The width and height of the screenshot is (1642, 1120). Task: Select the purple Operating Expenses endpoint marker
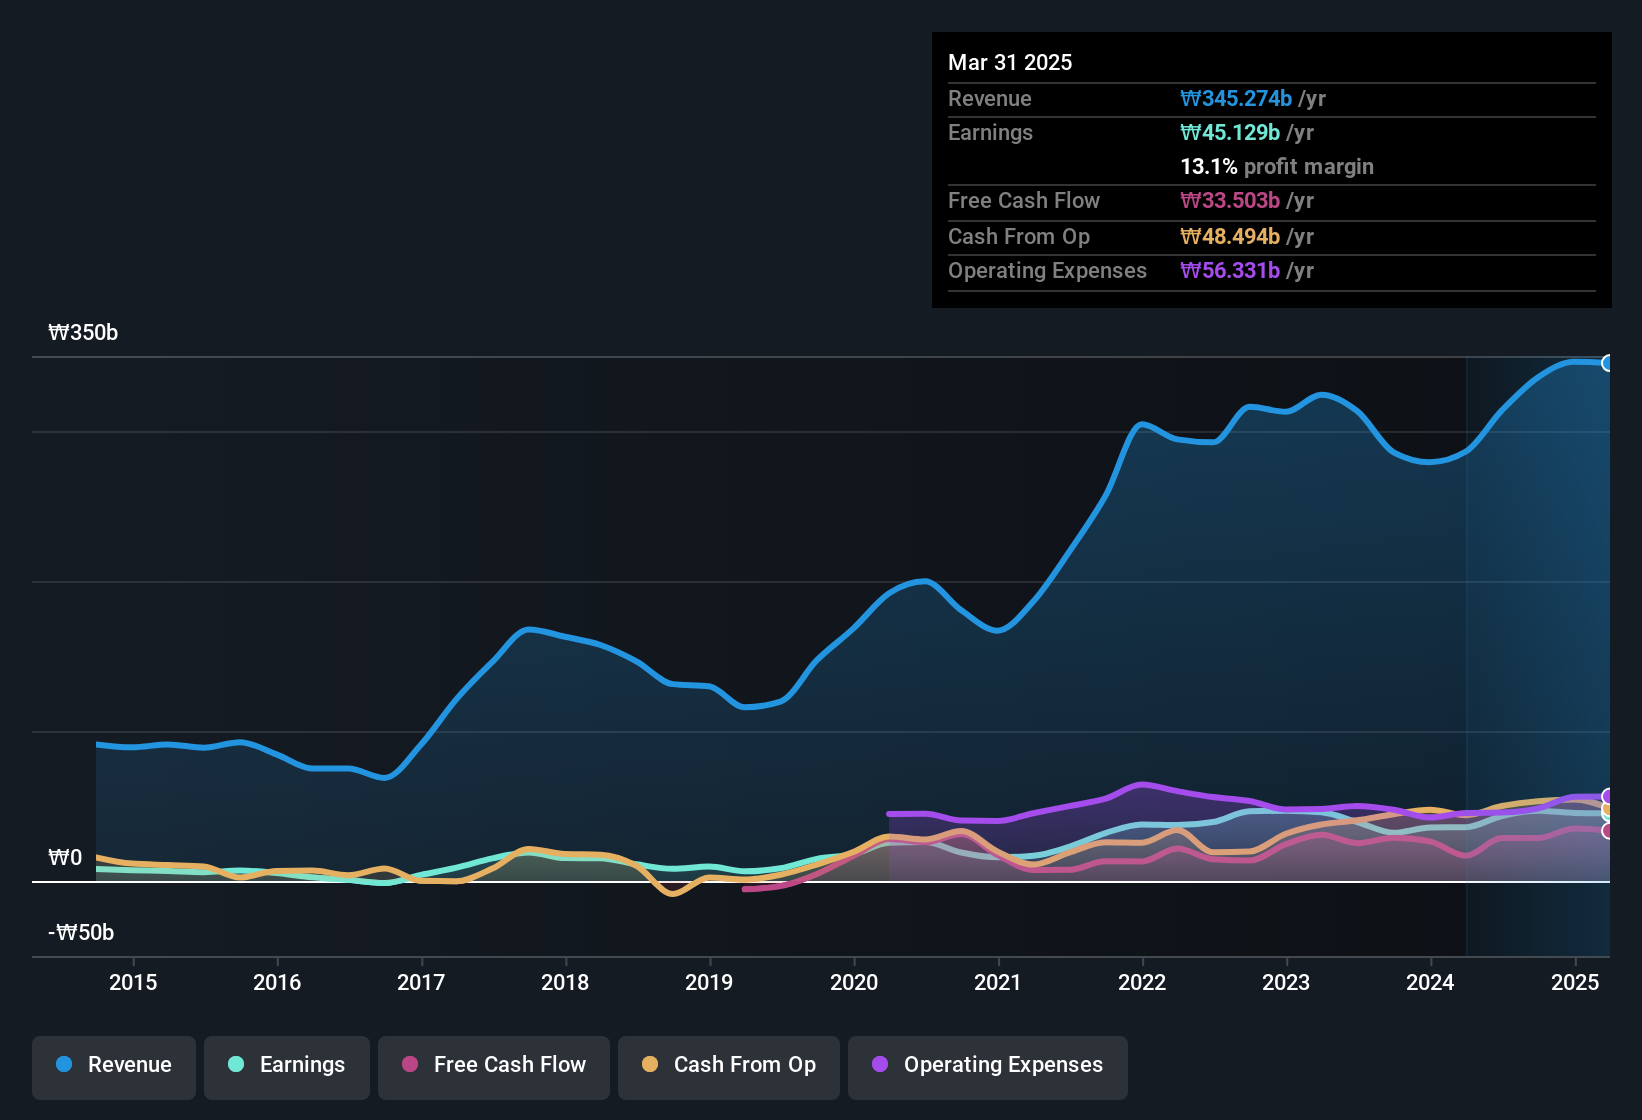(1608, 796)
